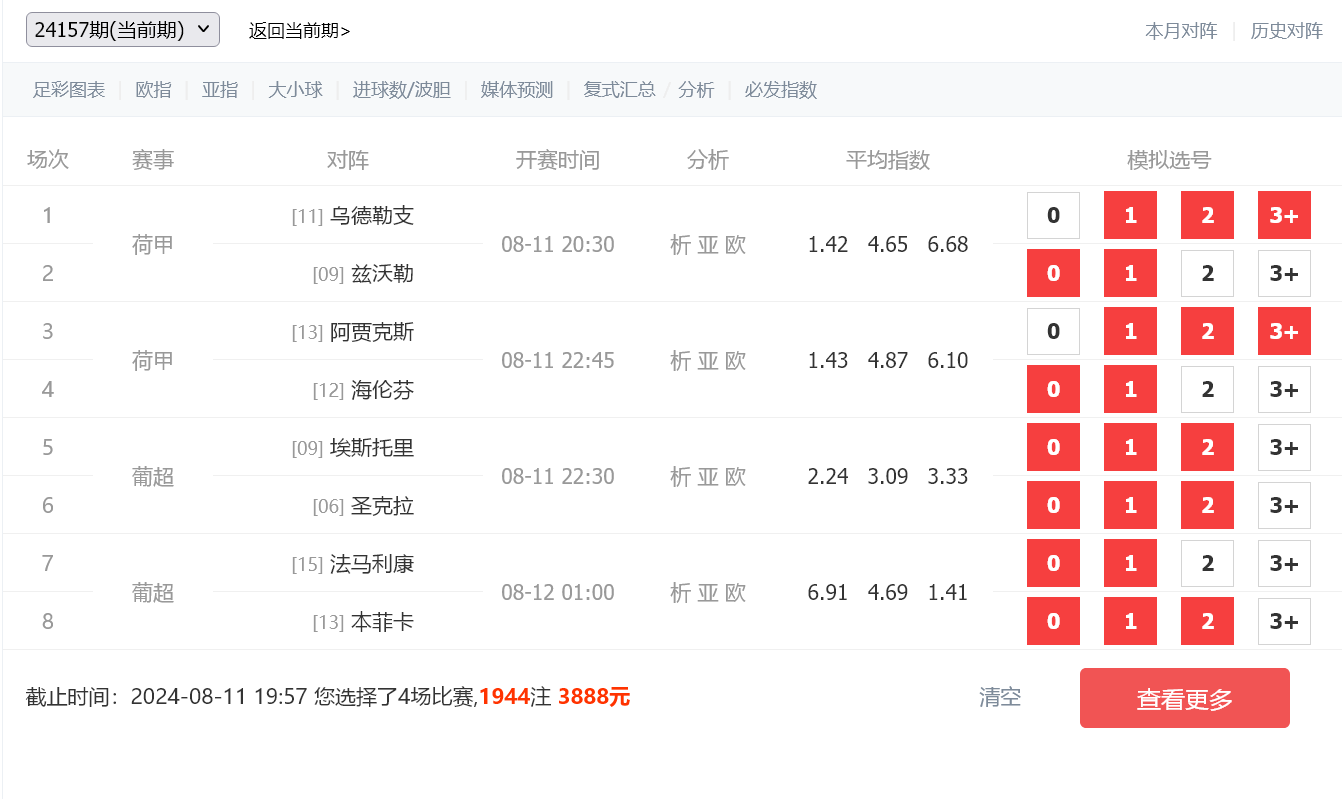Toggle 1 goal for 法马利康
Viewport: 1342px width, 799px height.
click(x=1130, y=564)
